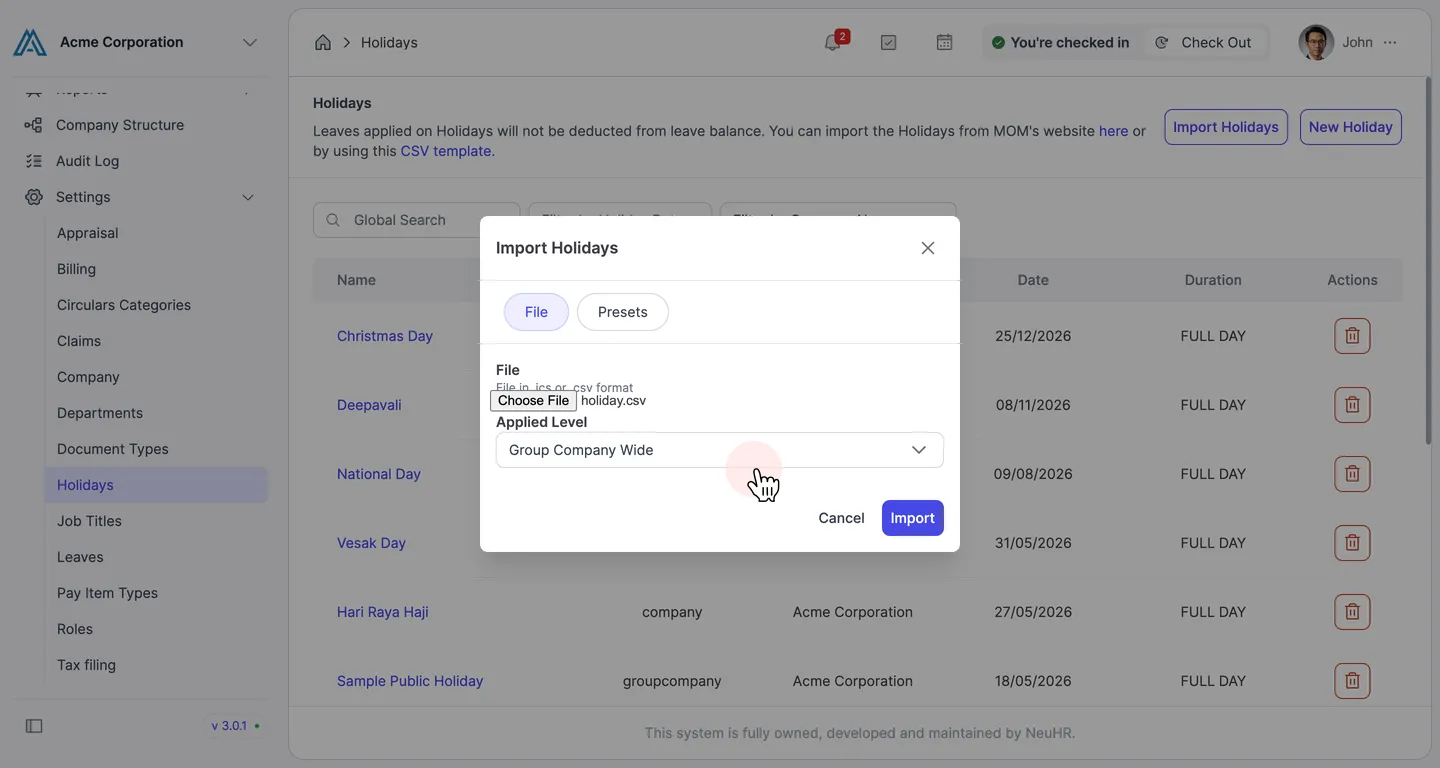Image resolution: width=1440 pixels, height=768 pixels.
Task: Close the Import Holidays dialog
Action: tap(928, 248)
